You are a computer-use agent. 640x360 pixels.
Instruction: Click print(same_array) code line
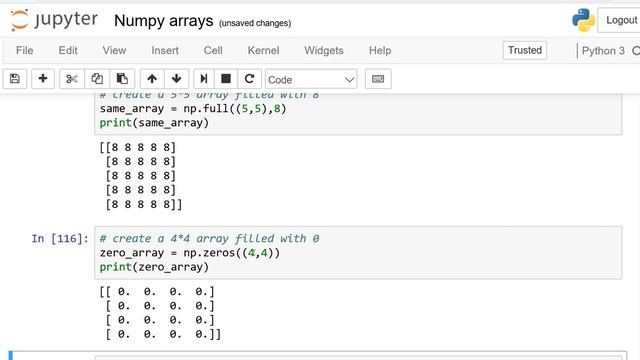[x=154, y=123]
